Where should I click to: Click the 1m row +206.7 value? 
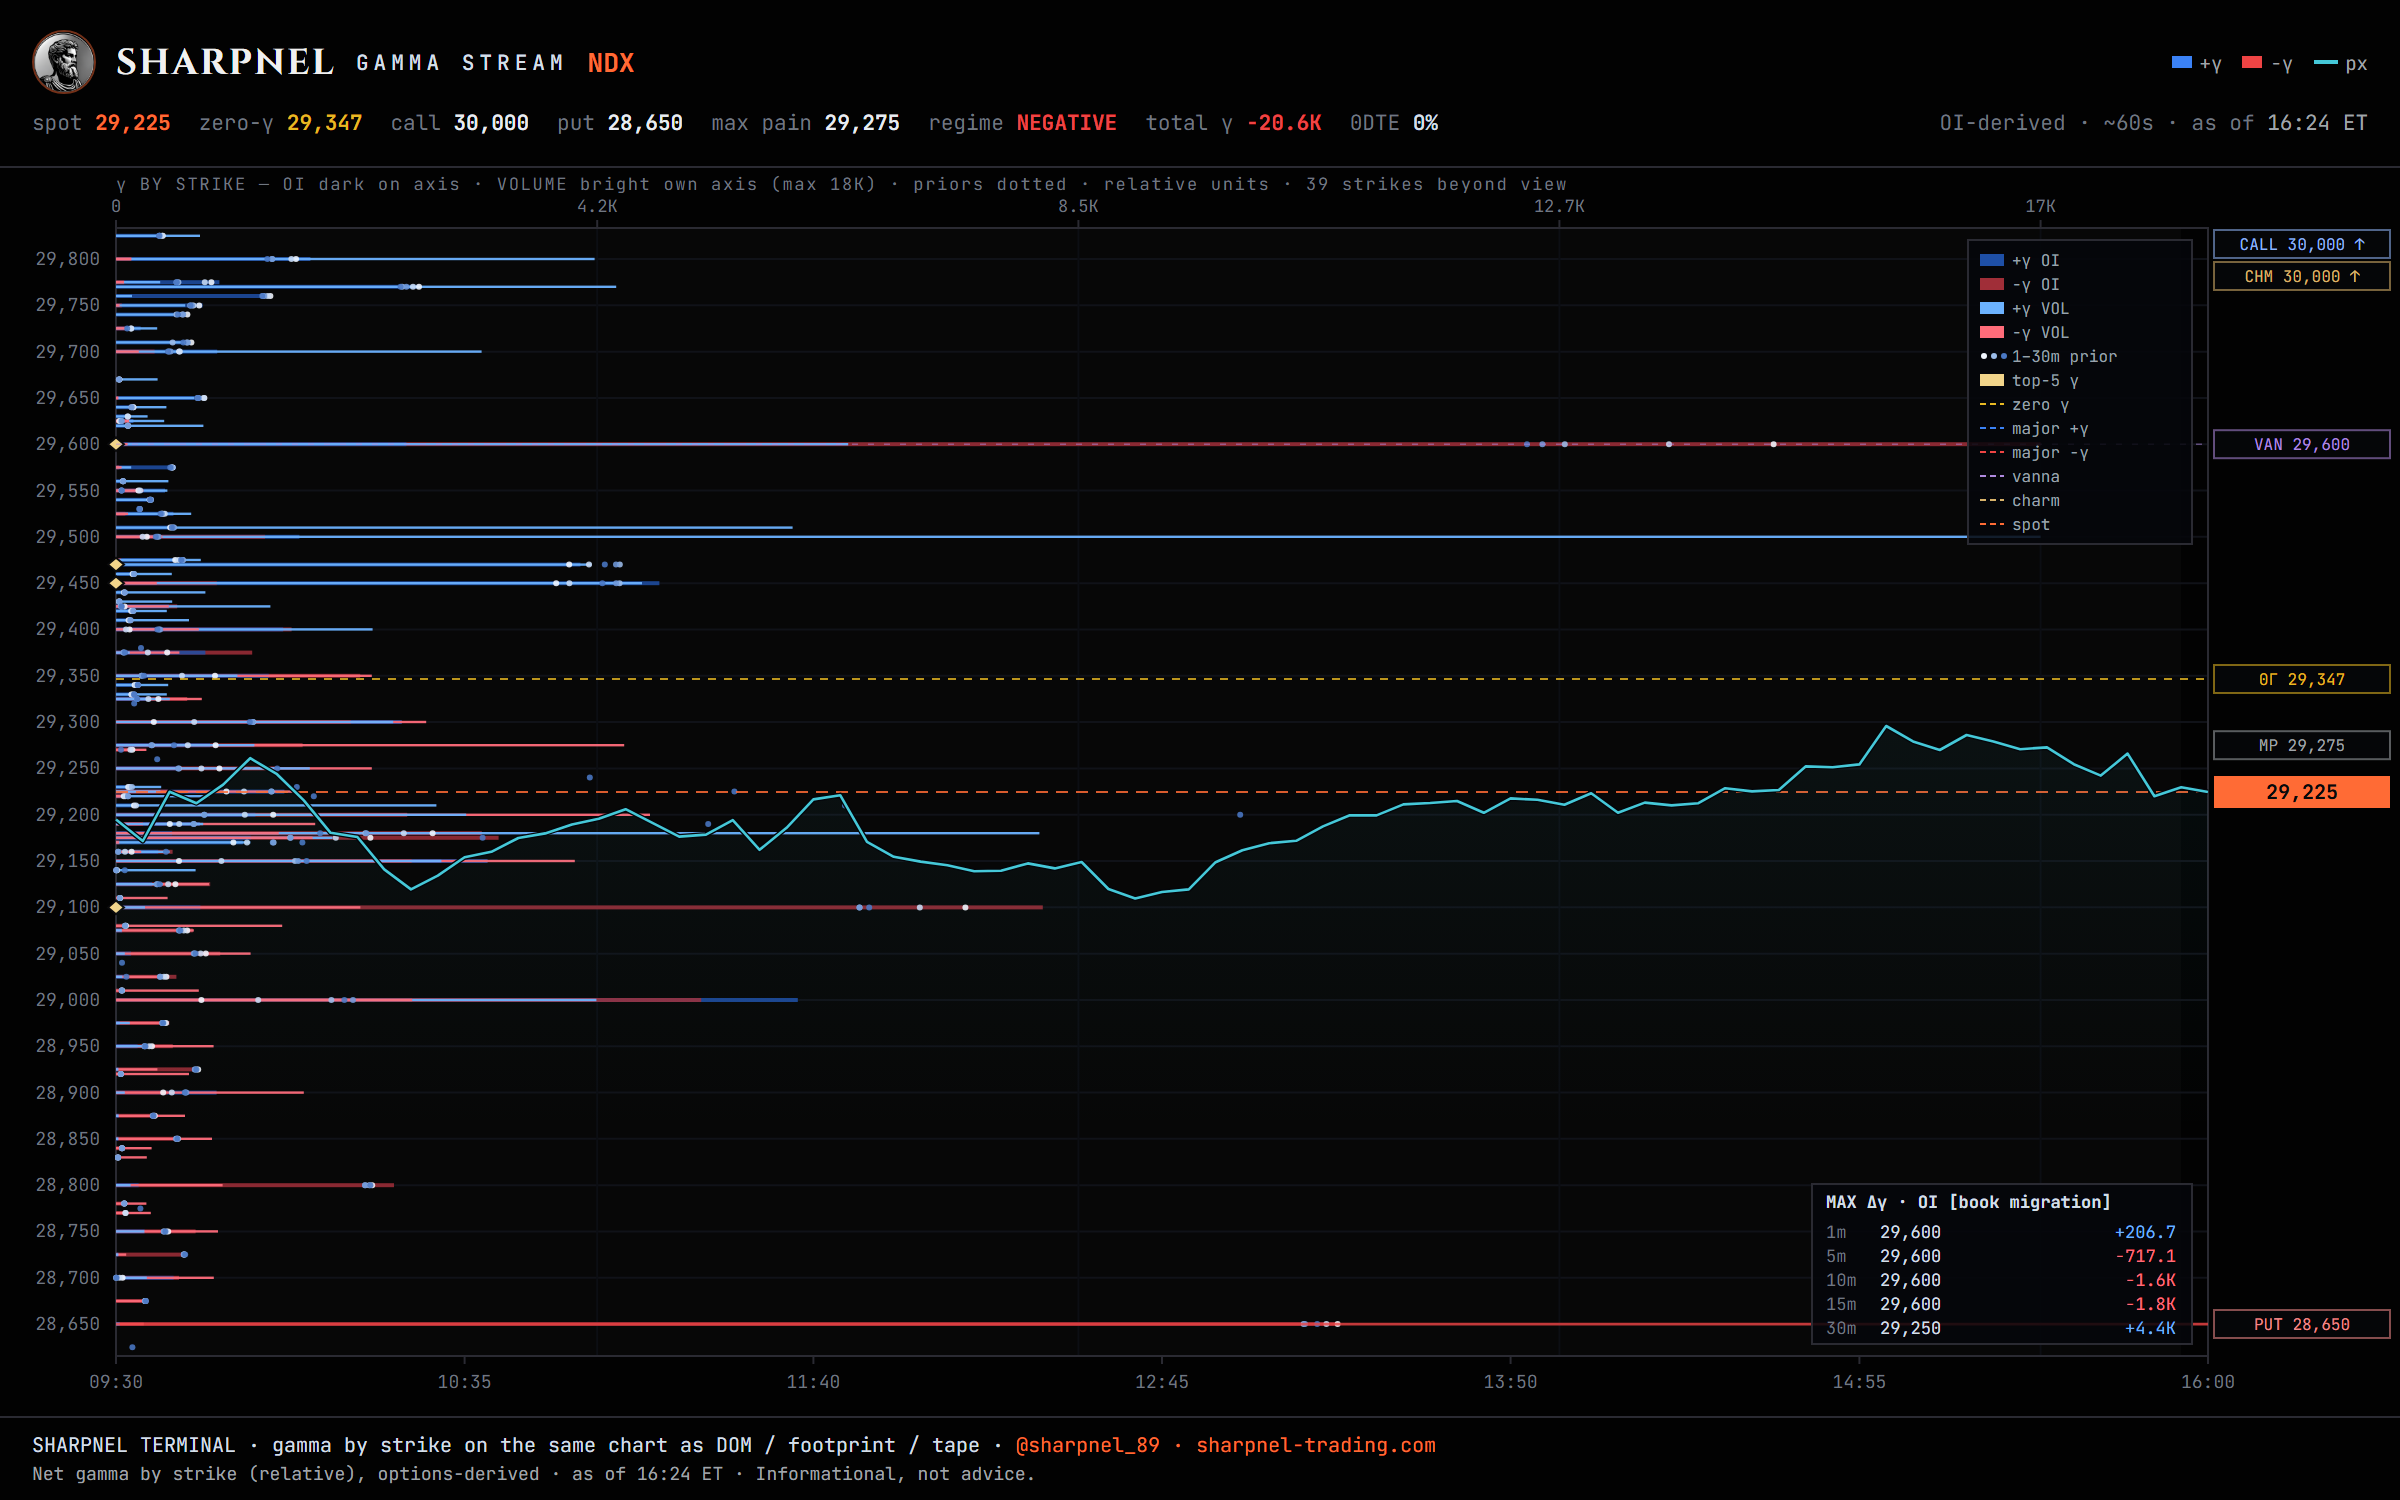[x=2145, y=1232]
